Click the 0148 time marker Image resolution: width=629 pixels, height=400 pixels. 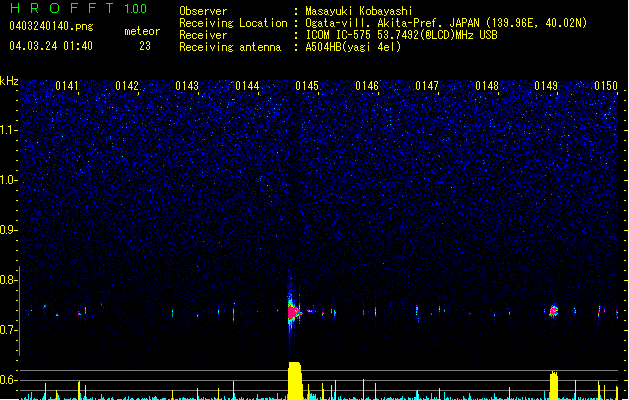coord(487,86)
